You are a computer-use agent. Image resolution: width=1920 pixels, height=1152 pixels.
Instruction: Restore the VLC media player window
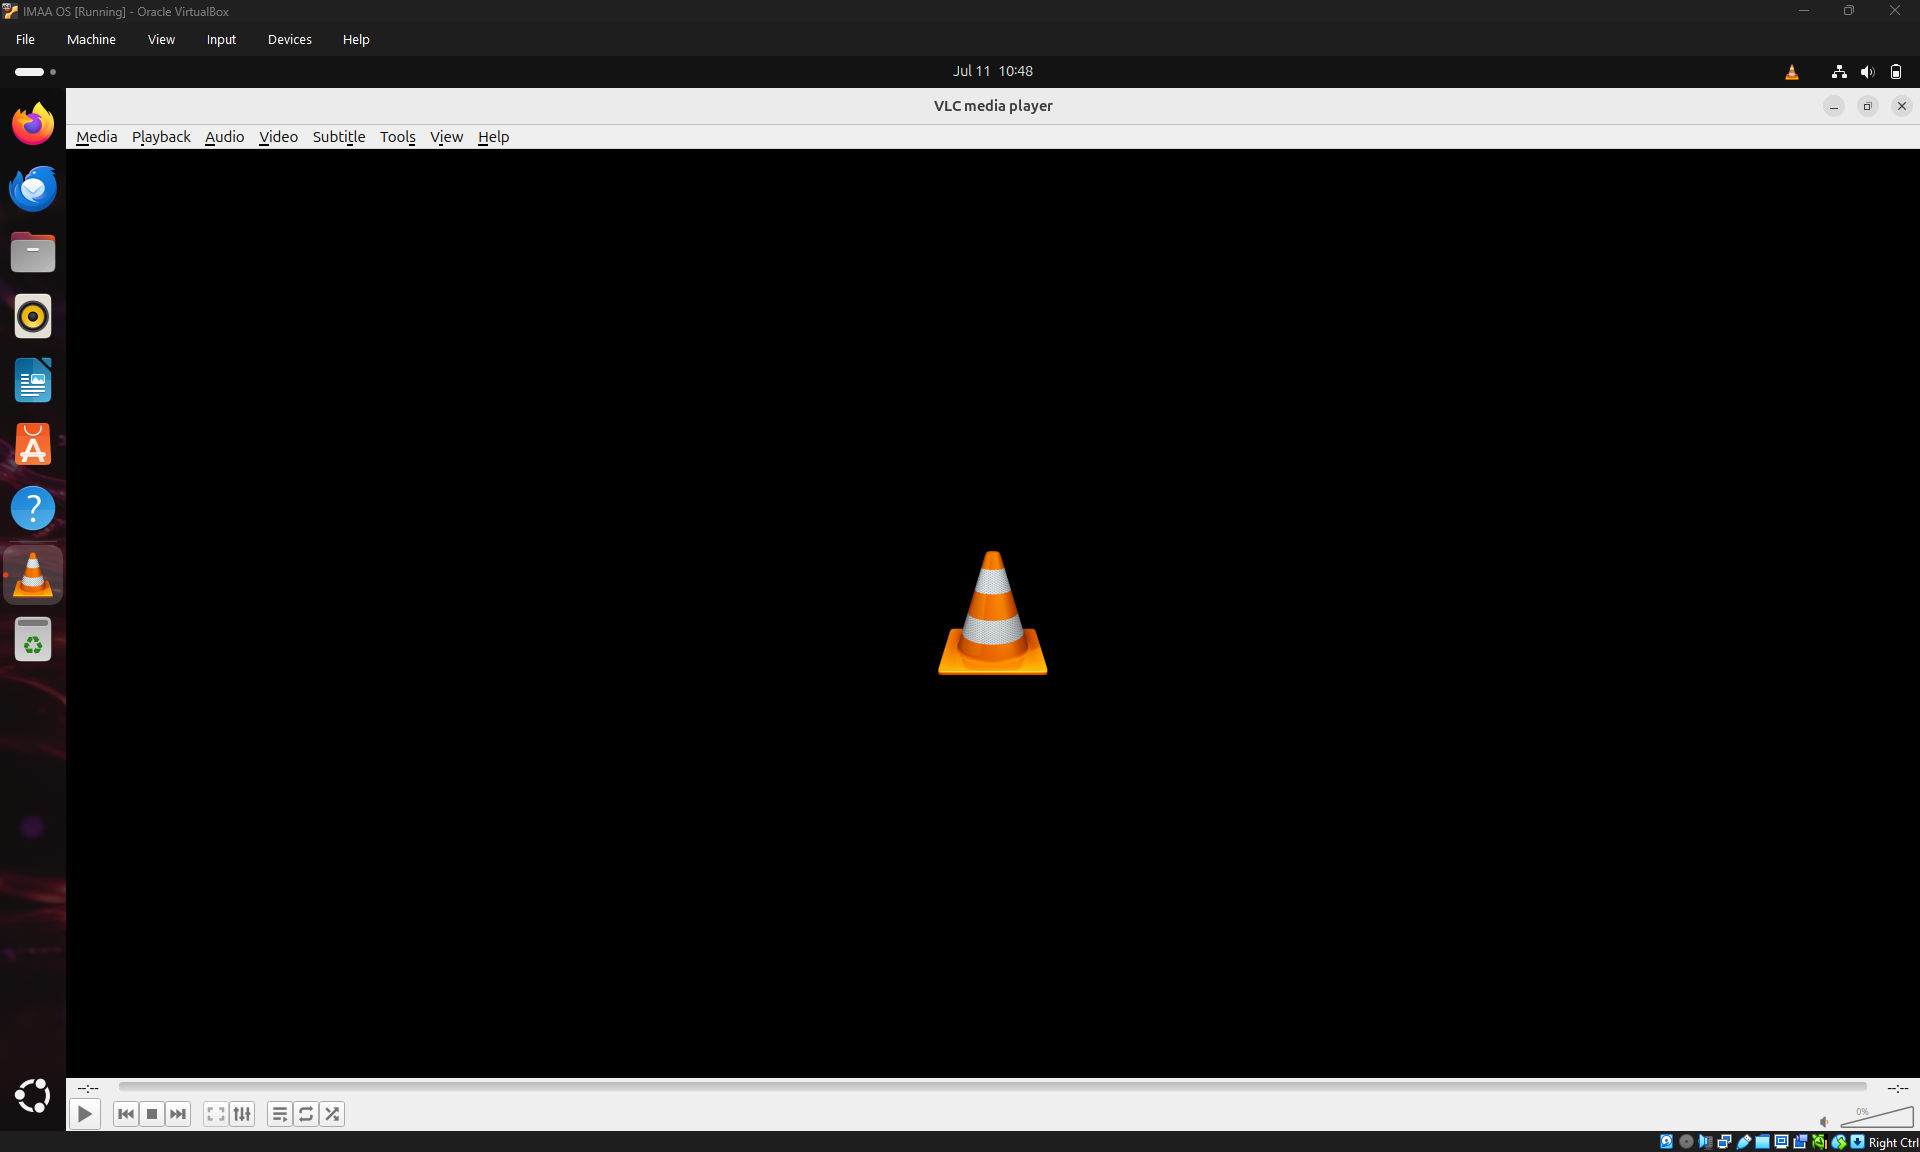coord(1867,106)
